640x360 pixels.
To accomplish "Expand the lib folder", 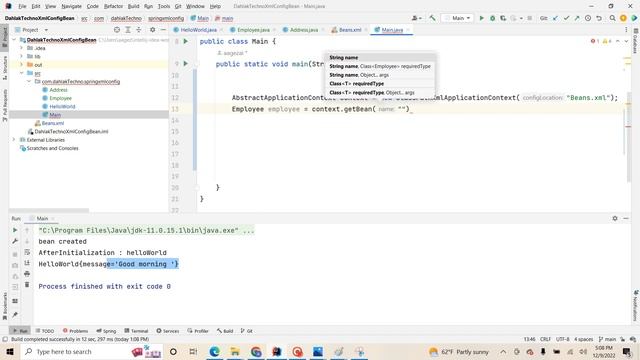I will 22,56.
